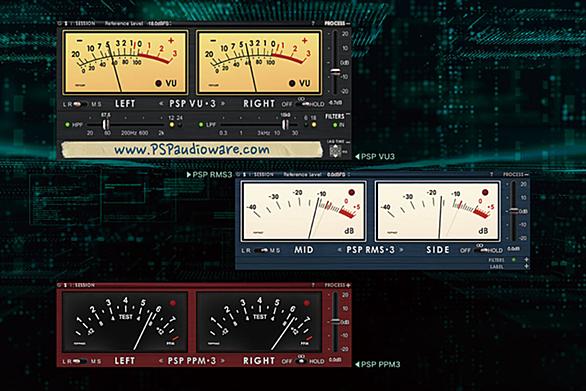Click the RMS3 infinity hold icon
Screen dimensions: 586x391
click(479, 245)
